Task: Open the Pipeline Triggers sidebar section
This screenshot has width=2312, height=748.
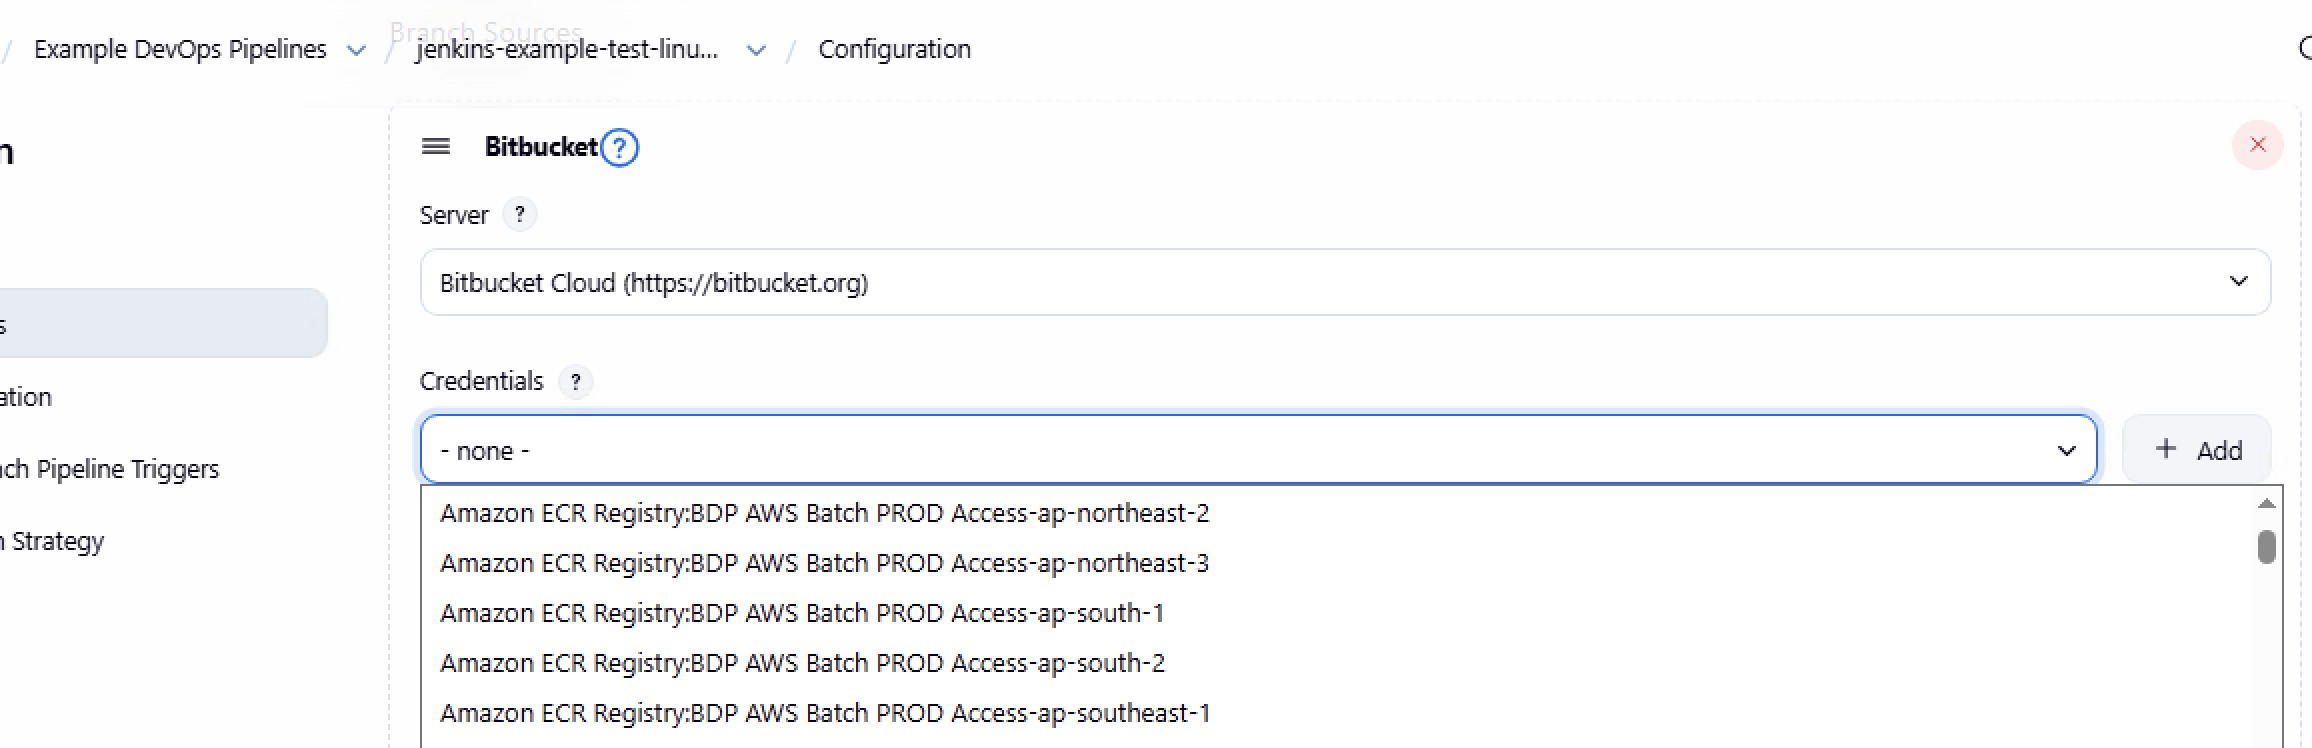Action: (x=110, y=470)
